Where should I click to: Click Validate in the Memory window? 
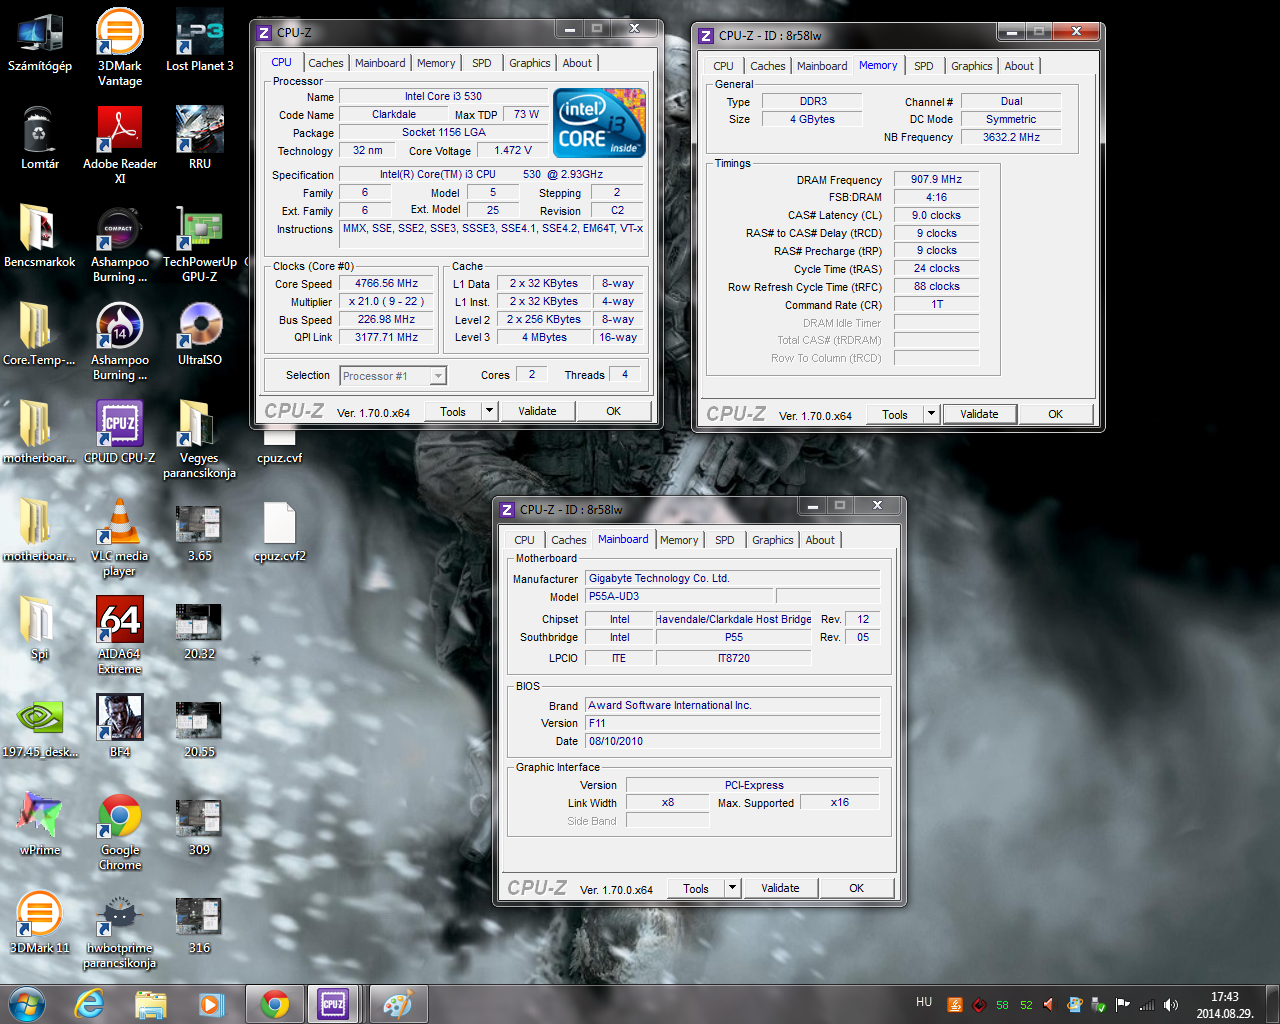(979, 414)
